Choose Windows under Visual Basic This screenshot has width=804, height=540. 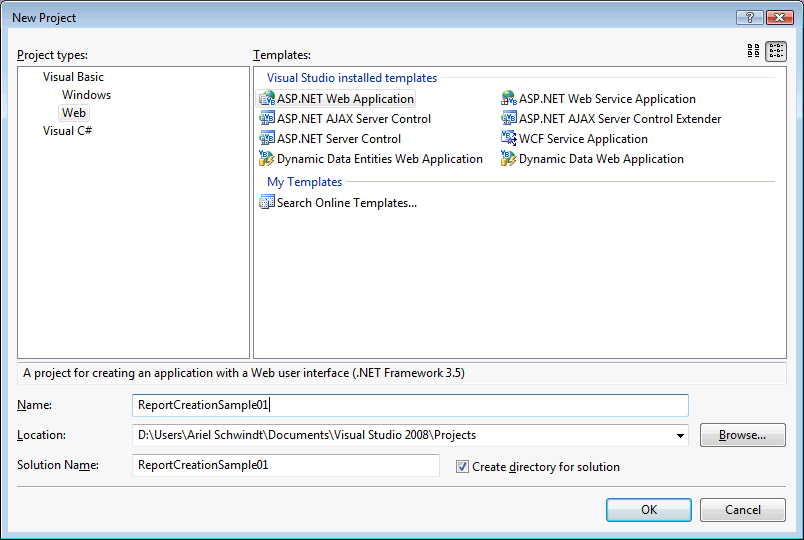point(86,95)
